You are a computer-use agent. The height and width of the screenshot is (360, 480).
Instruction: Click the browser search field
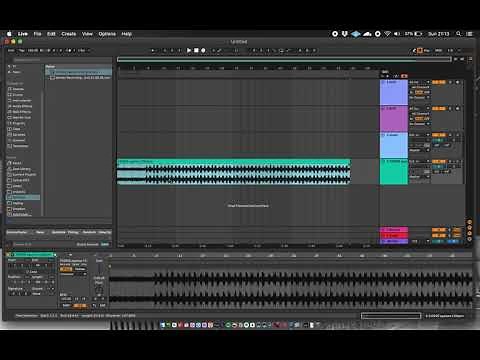click(62, 60)
